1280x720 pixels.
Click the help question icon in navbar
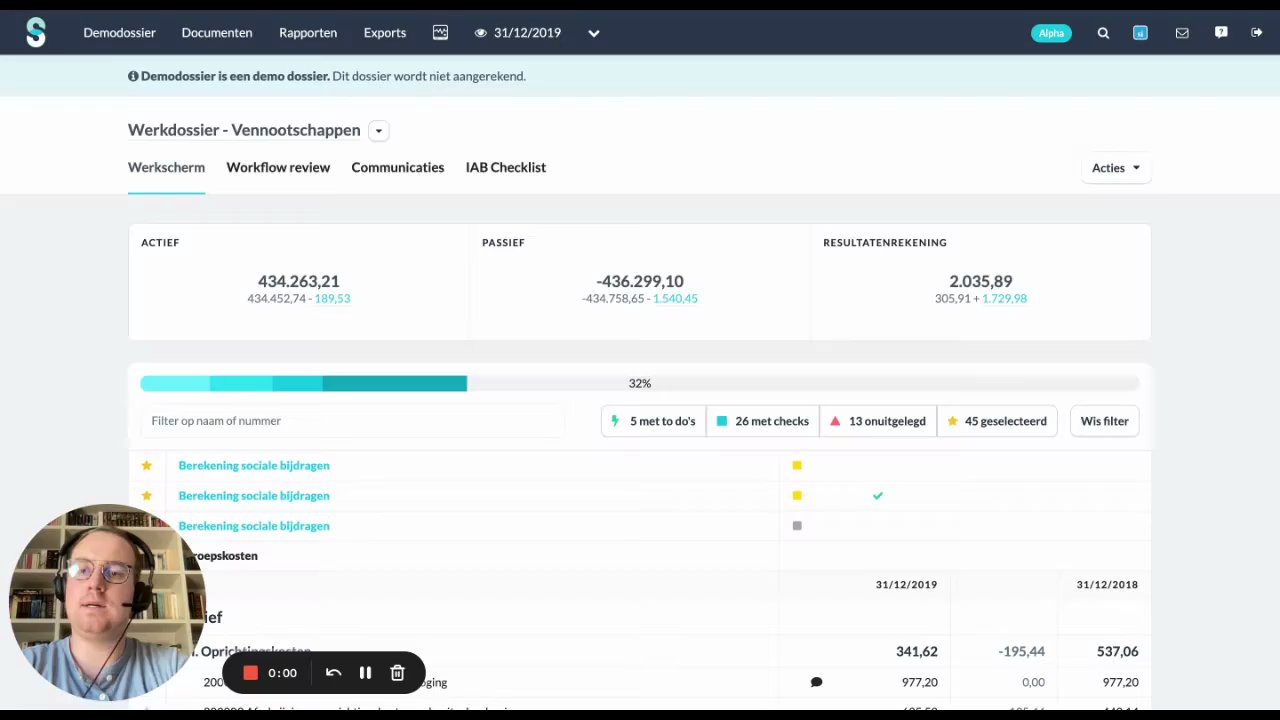tap(1221, 33)
